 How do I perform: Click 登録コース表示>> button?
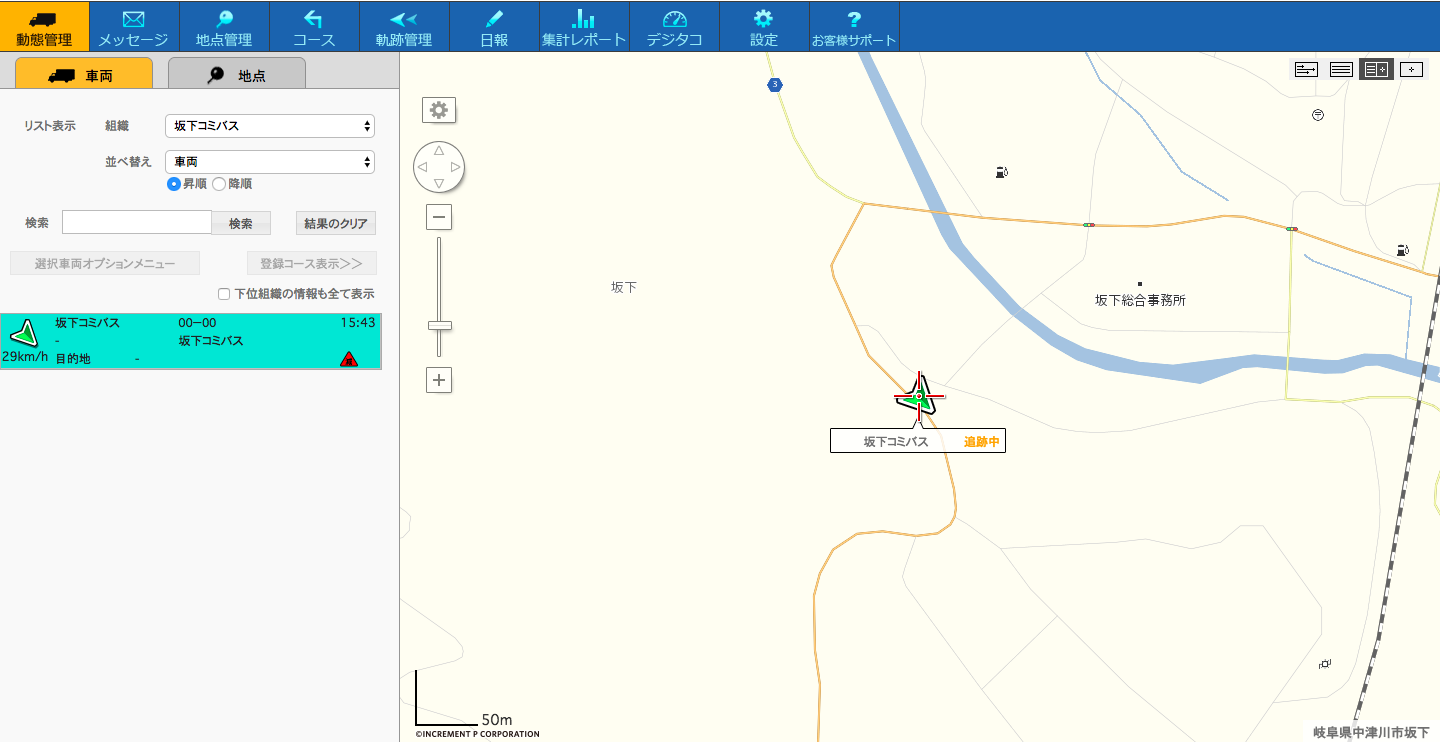point(312,263)
